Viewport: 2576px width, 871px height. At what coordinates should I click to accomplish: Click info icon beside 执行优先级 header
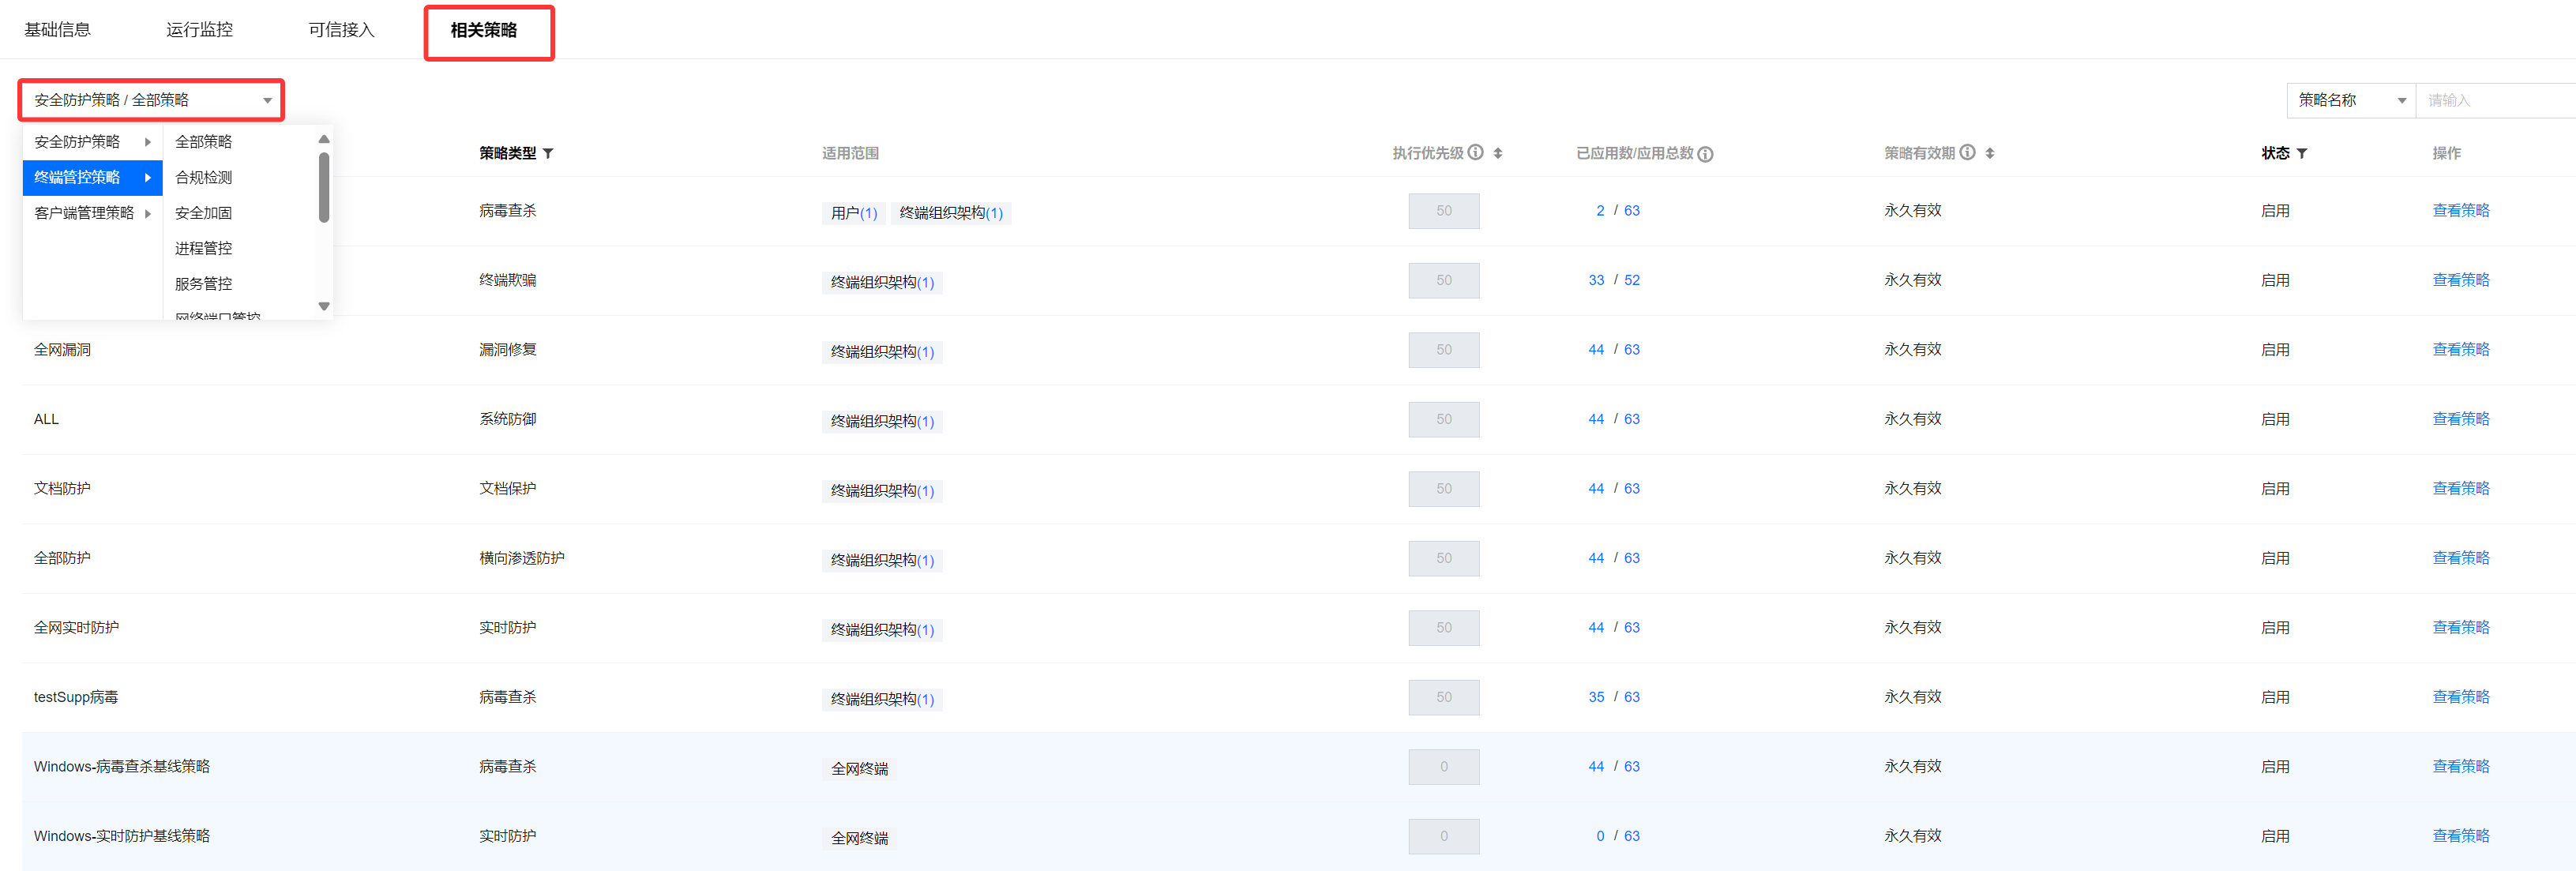[1475, 153]
